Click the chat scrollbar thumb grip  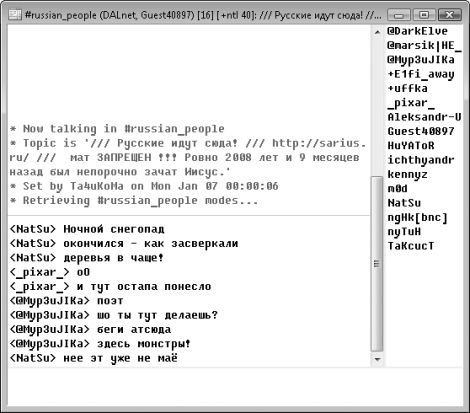(x=377, y=264)
